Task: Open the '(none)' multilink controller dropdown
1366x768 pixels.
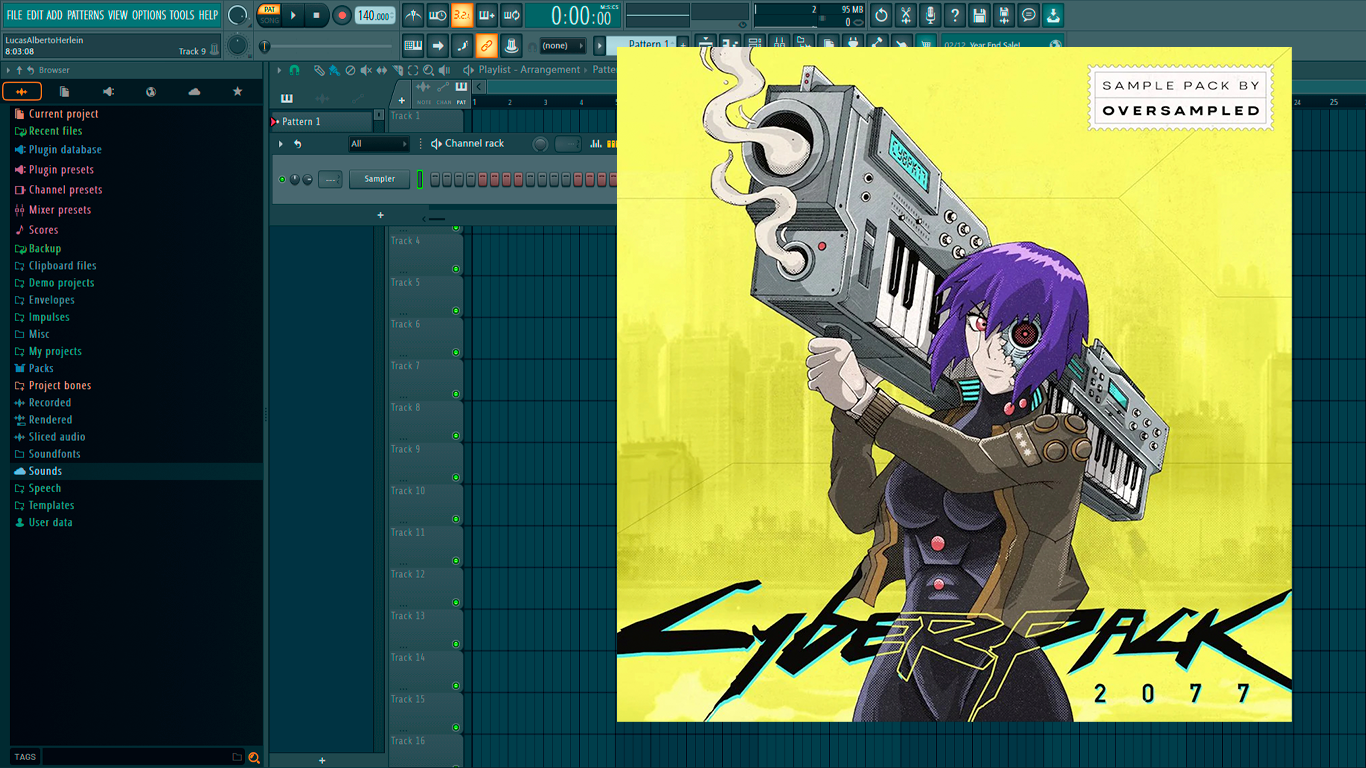Action: point(563,45)
